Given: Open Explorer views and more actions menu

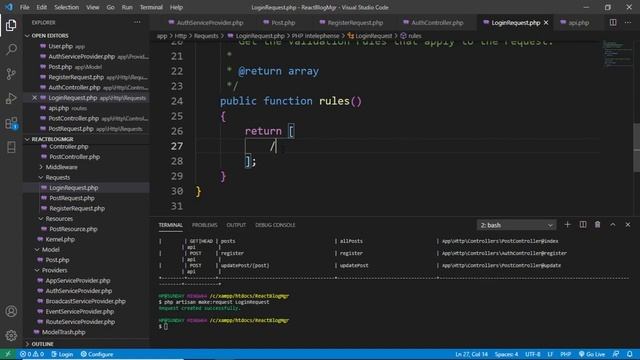Looking at the screenshot, I should tap(137, 22).
